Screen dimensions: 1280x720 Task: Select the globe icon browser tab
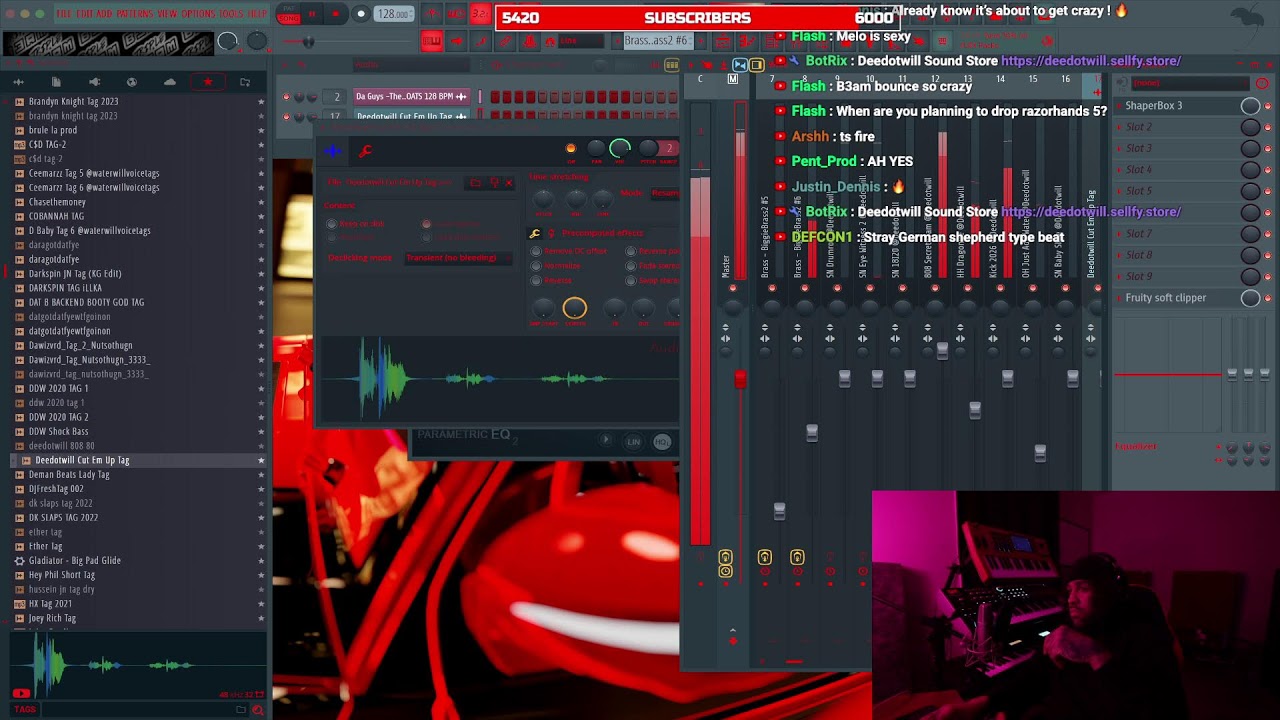(131, 82)
